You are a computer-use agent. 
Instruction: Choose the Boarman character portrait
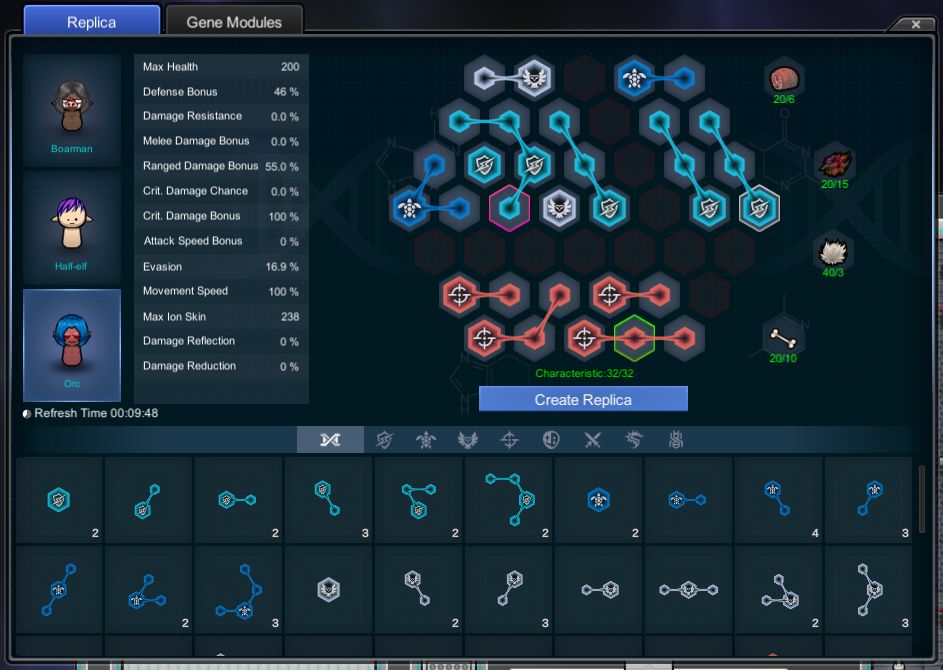point(72,109)
